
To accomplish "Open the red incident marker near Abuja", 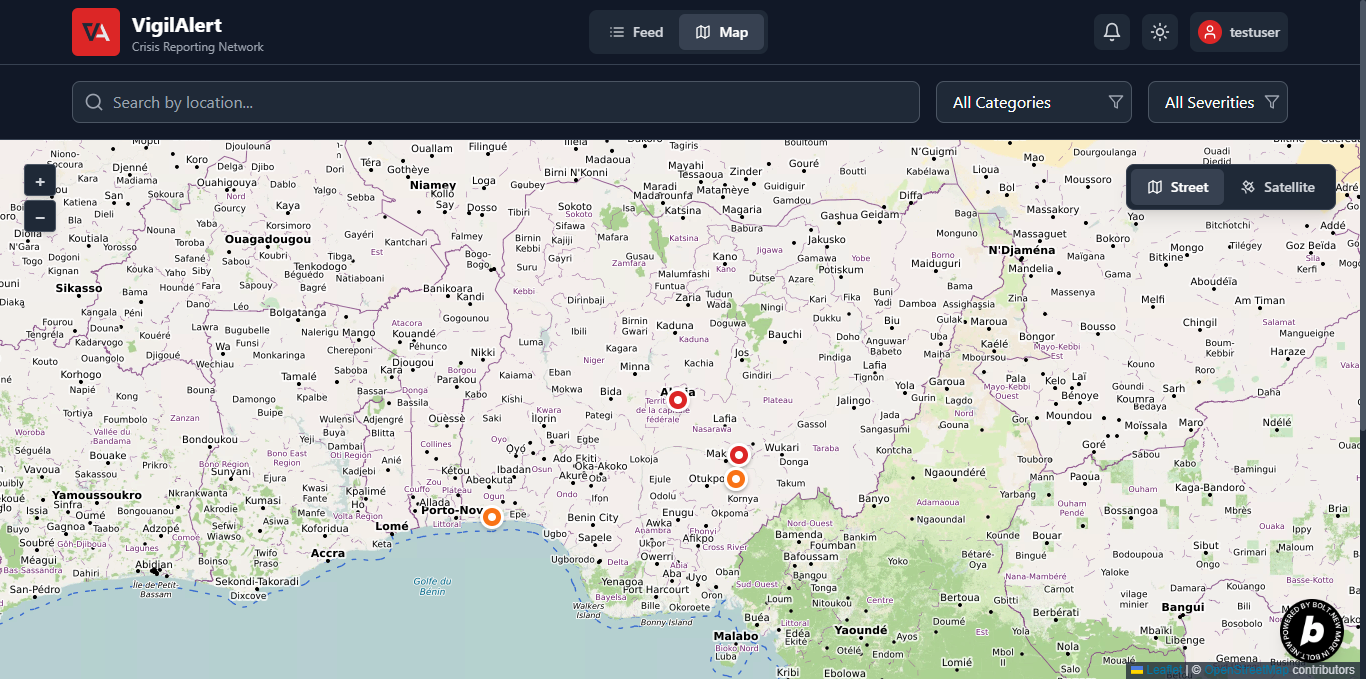I will point(678,400).
